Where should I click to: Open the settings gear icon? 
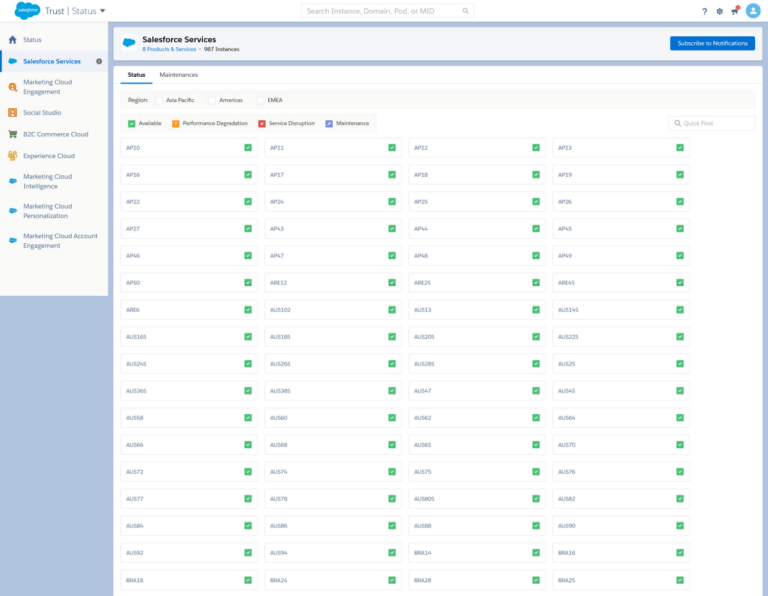(719, 11)
